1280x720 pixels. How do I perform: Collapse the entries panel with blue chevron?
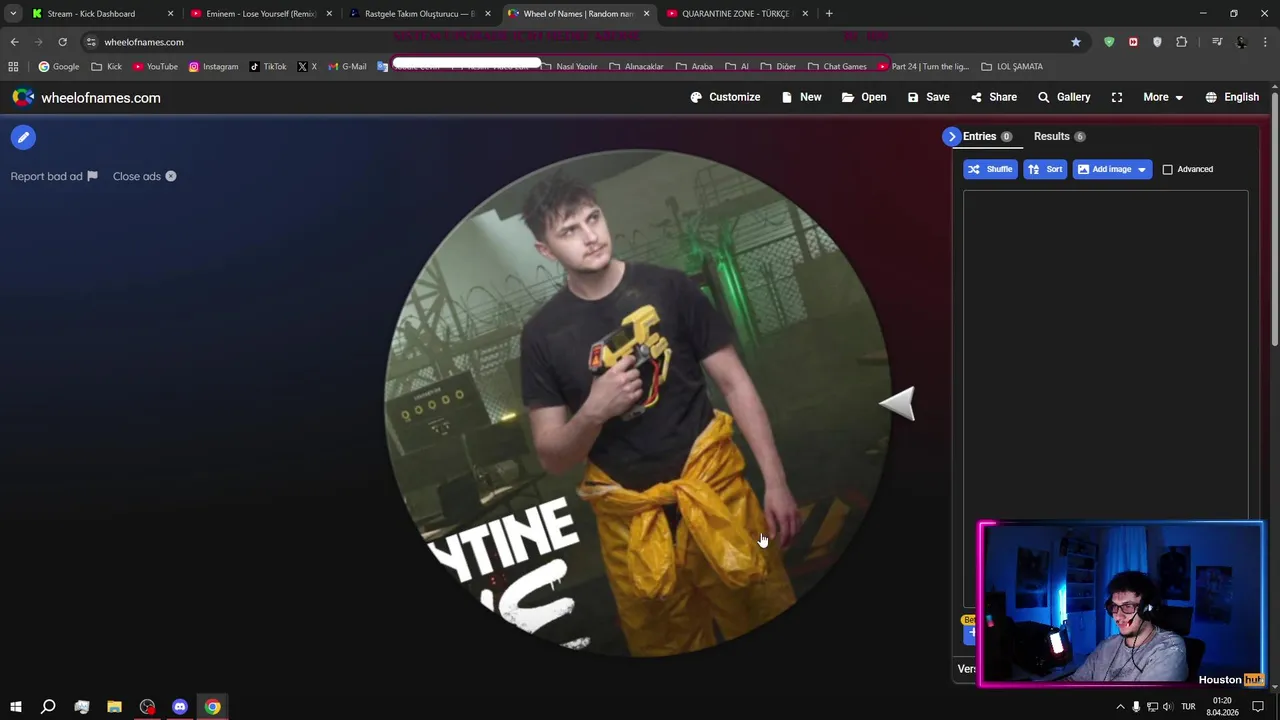(952, 136)
